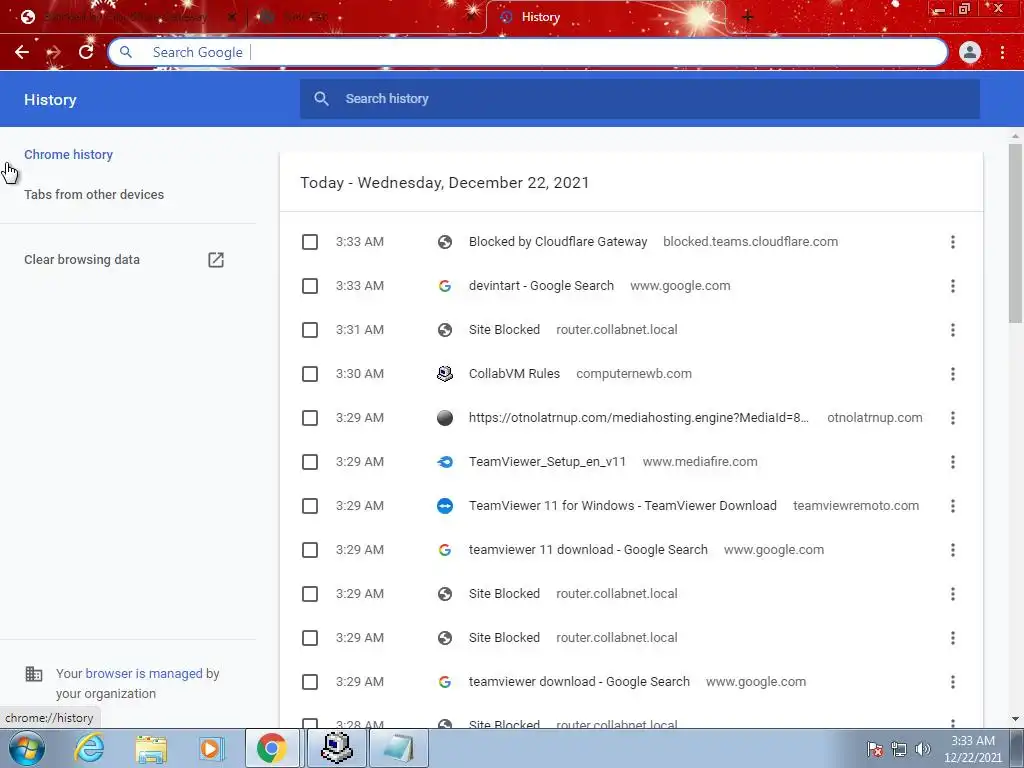Check the TeamViewer 11 for Windows entry checkbox
1024x768 pixels.
tap(310, 506)
